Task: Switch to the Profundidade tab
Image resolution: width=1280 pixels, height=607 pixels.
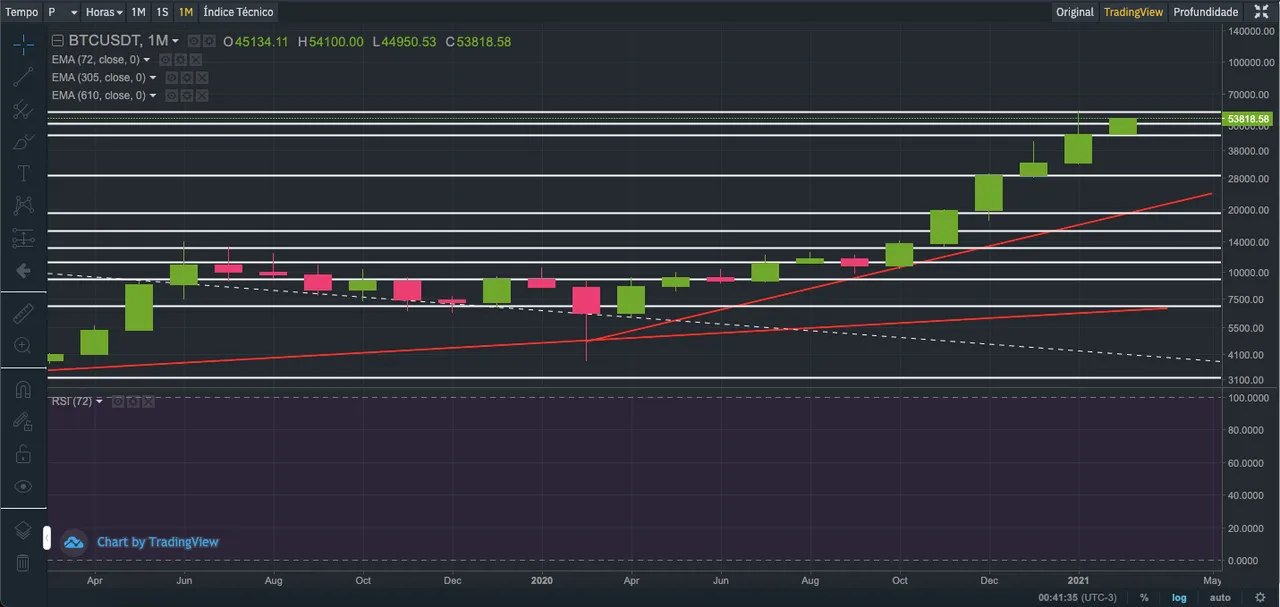Action: click(1205, 12)
